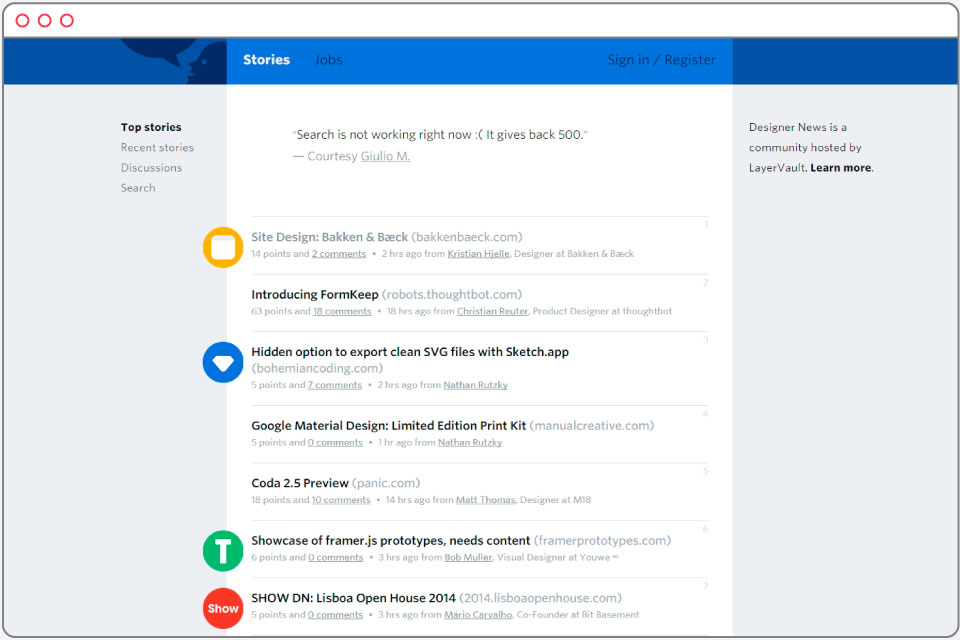Click the yellow square site-design badge
The width and height of the screenshot is (960, 640).
tap(223, 247)
